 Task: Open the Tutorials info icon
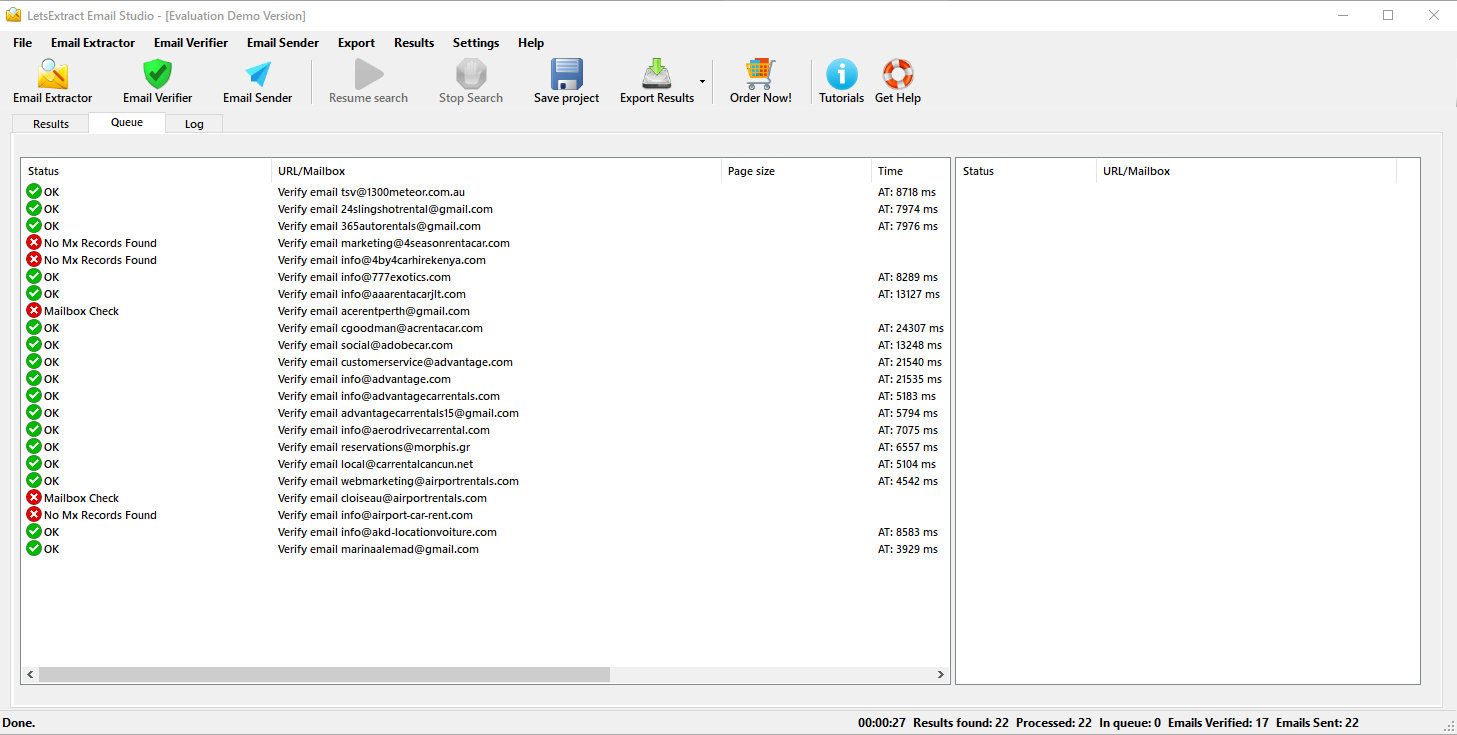pos(841,76)
